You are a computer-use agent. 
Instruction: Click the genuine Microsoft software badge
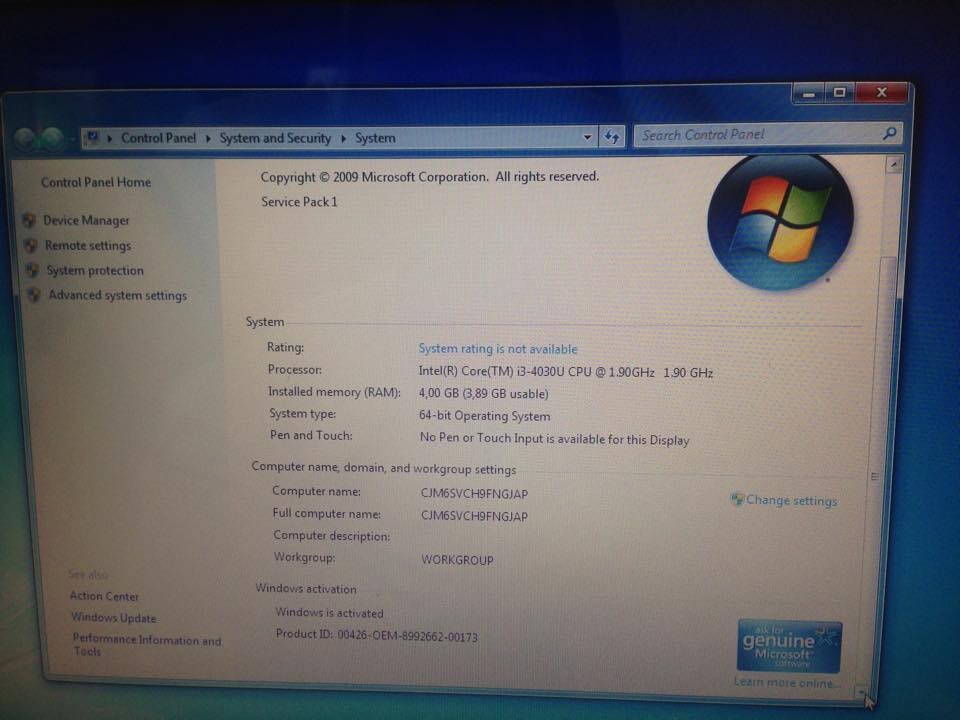[x=789, y=647]
